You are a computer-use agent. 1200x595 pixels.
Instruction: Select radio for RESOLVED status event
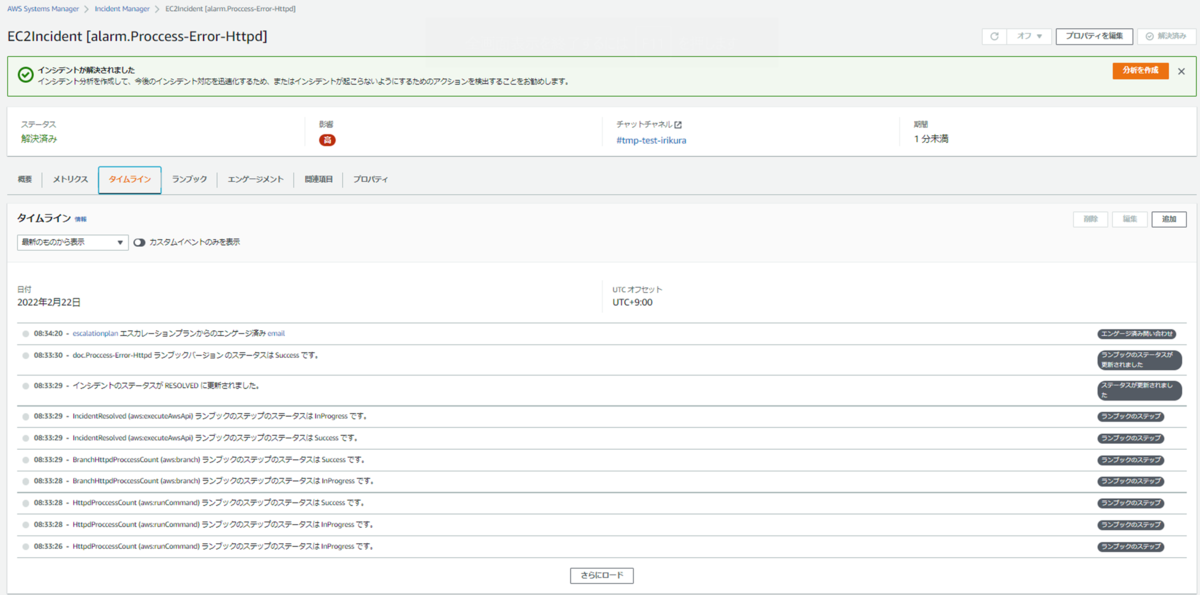[x=25, y=385]
